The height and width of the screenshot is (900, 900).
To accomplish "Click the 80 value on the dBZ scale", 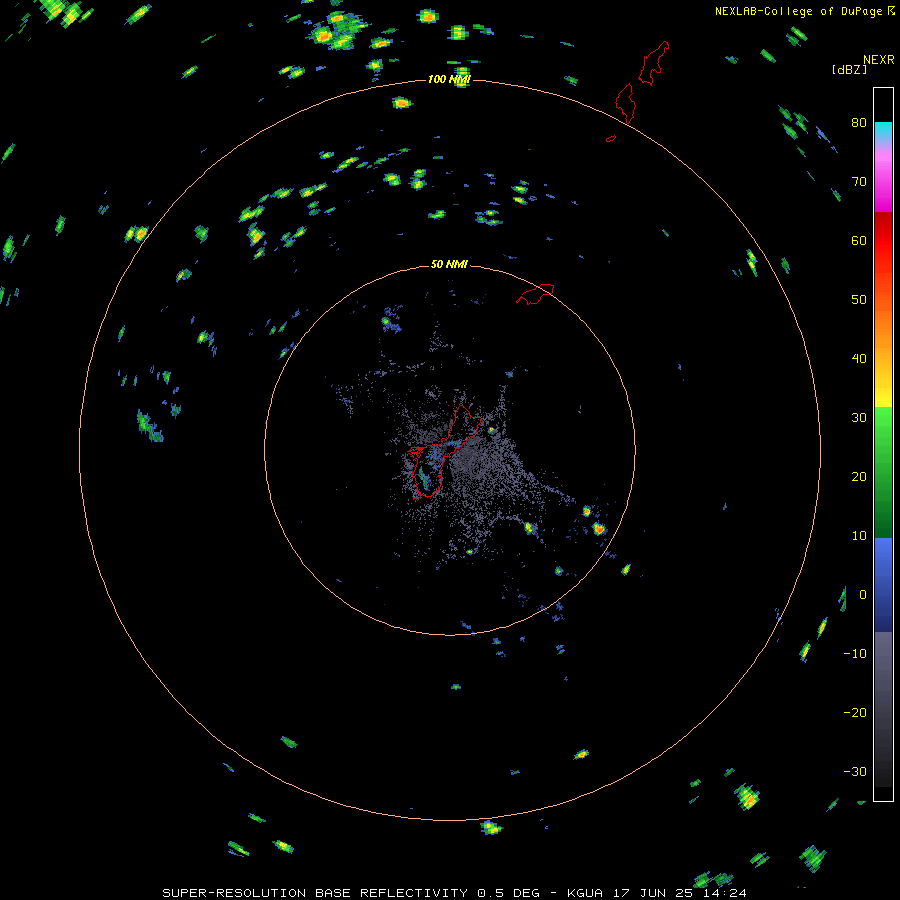I will tap(859, 123).
